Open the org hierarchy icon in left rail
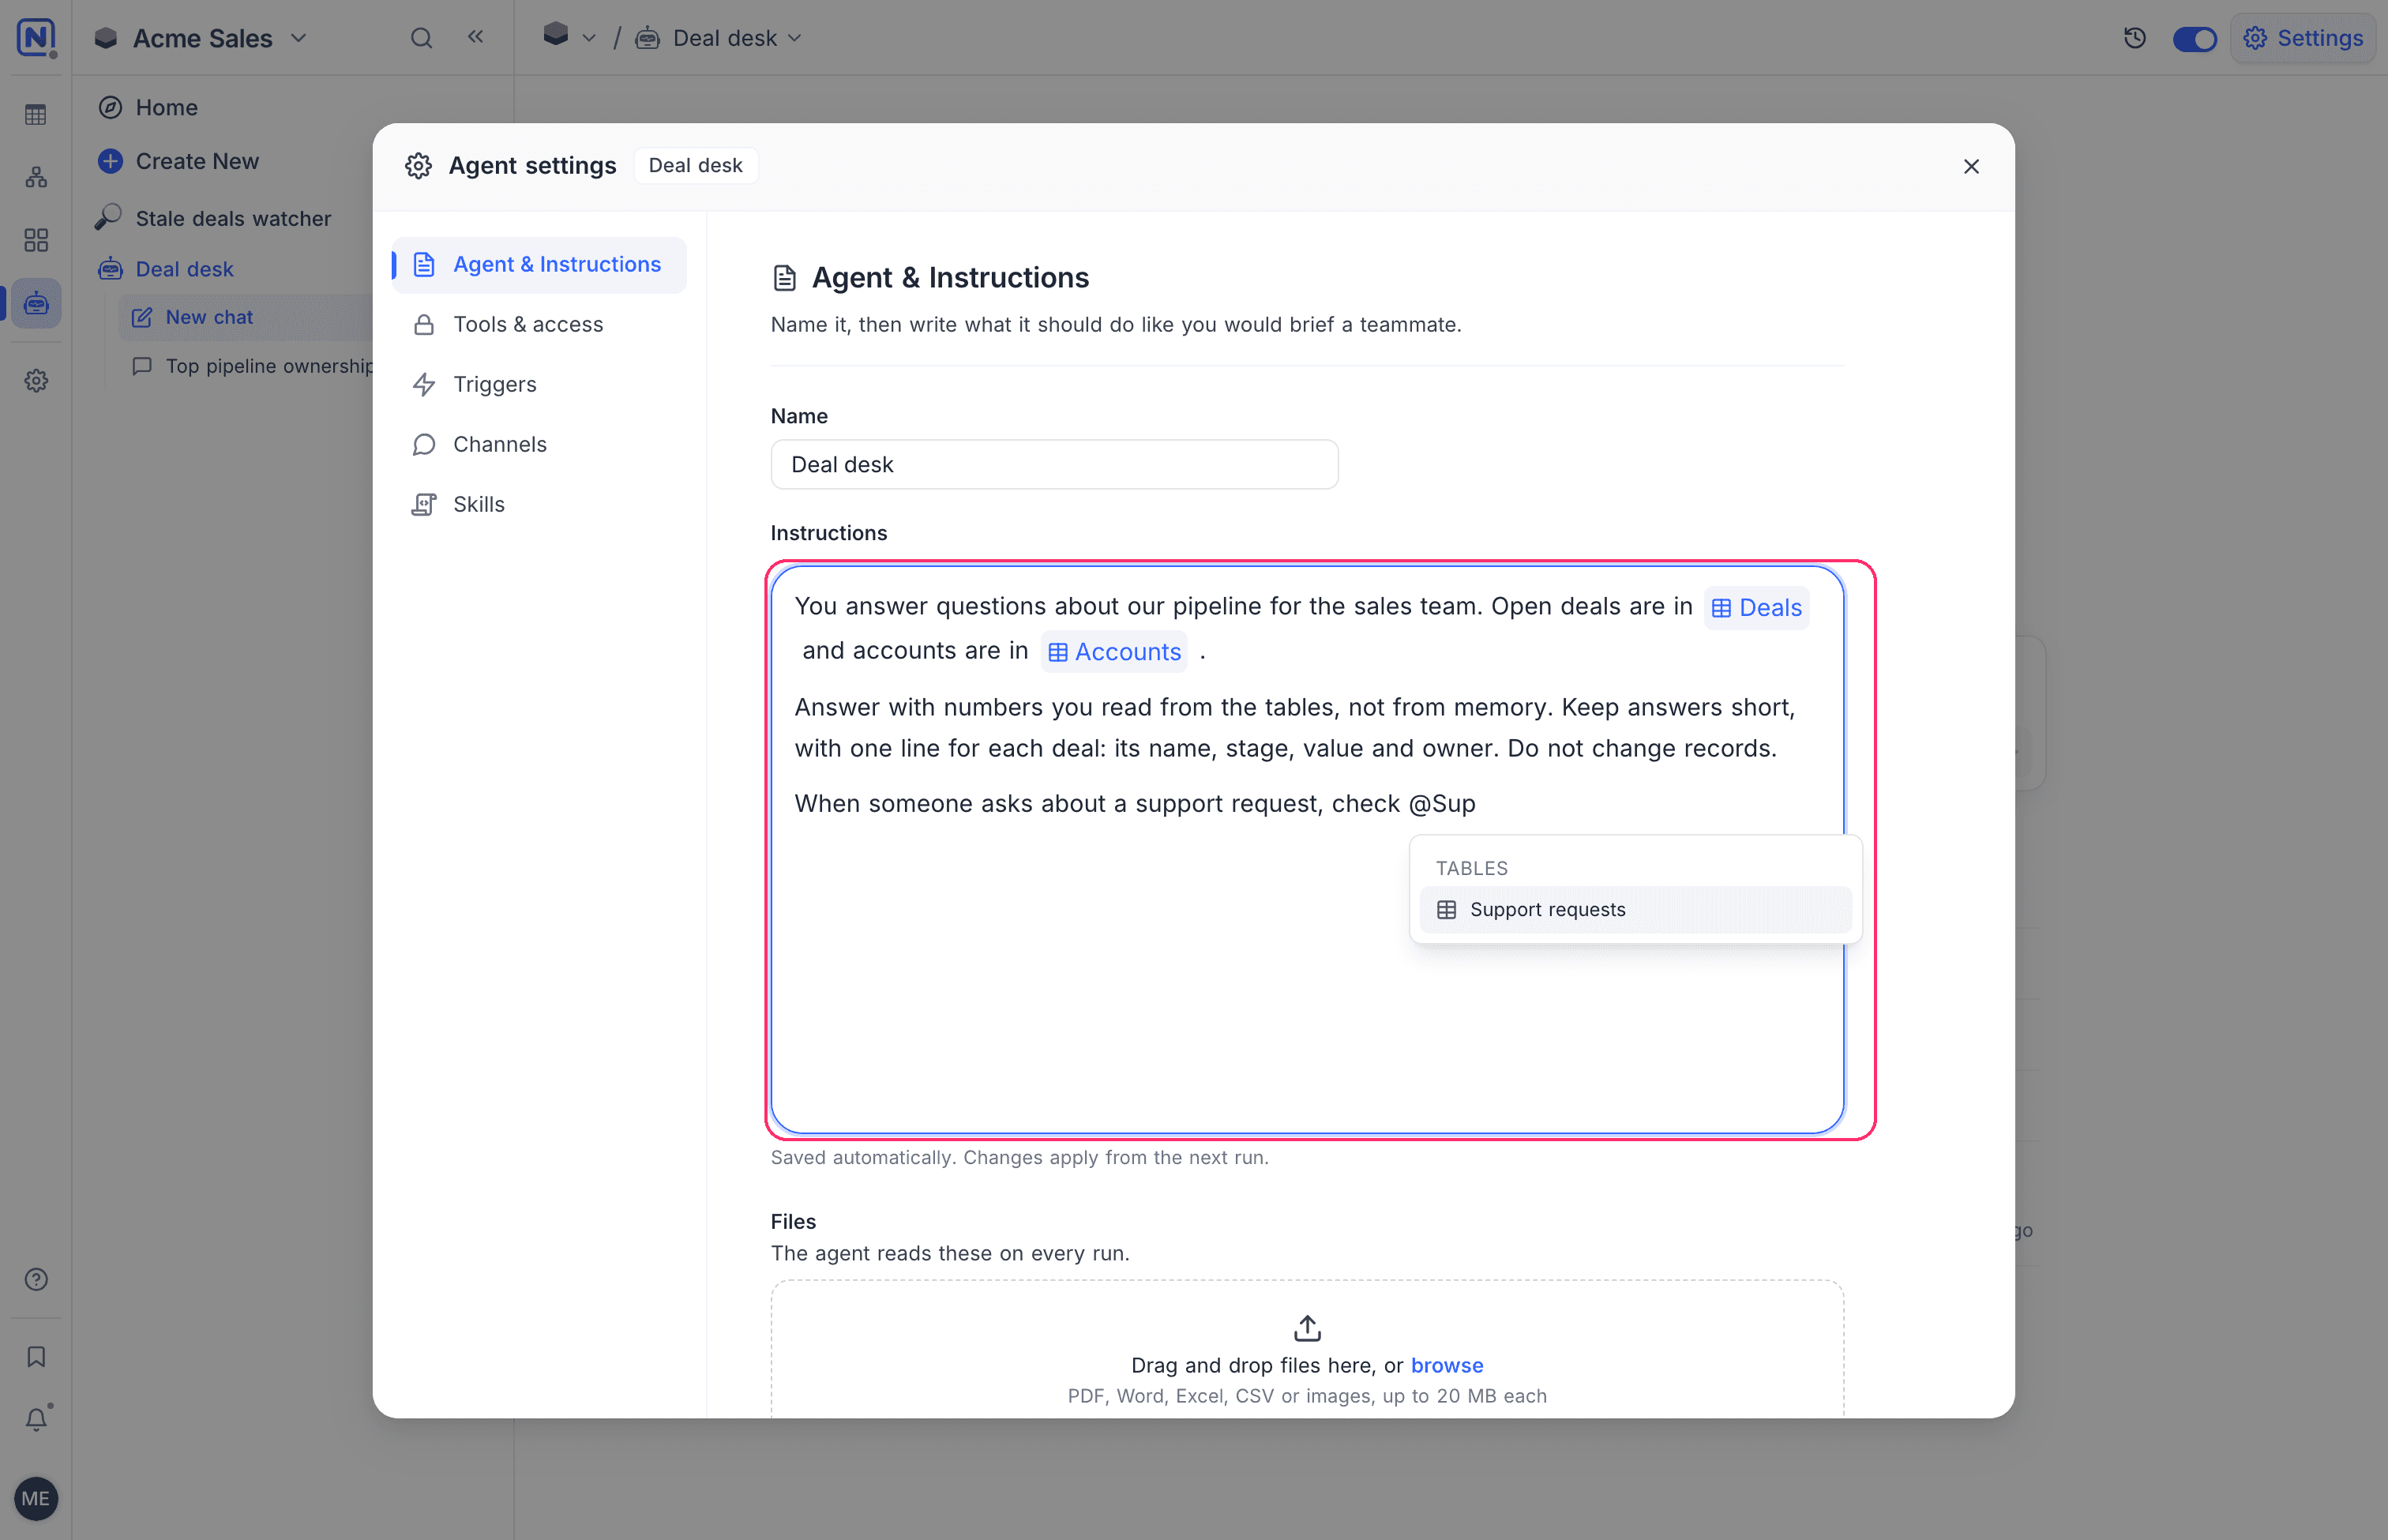 click(36, 177)
